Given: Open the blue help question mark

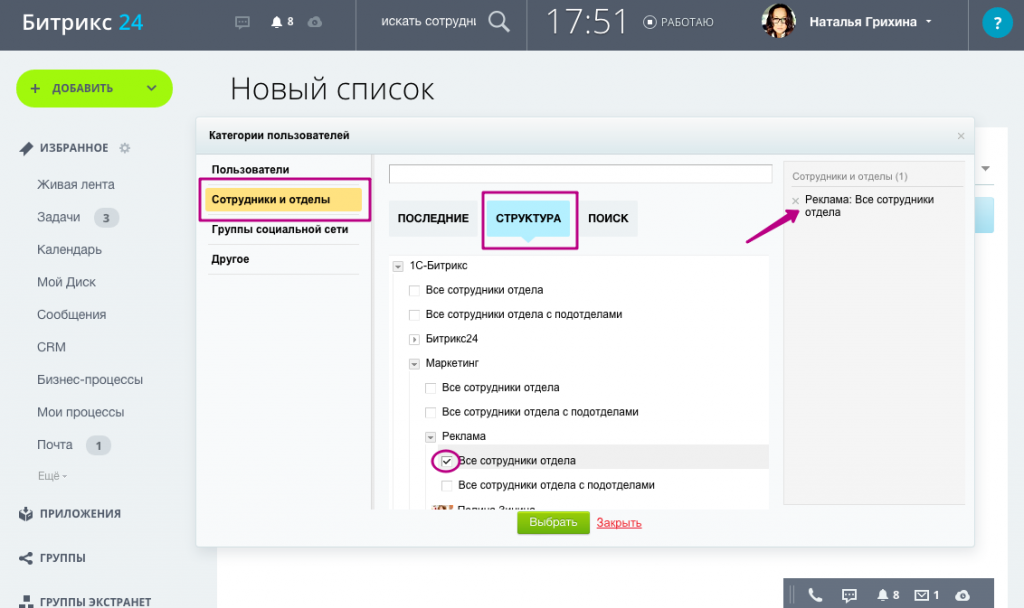Looking at the screenshot, I should point(997,24).
